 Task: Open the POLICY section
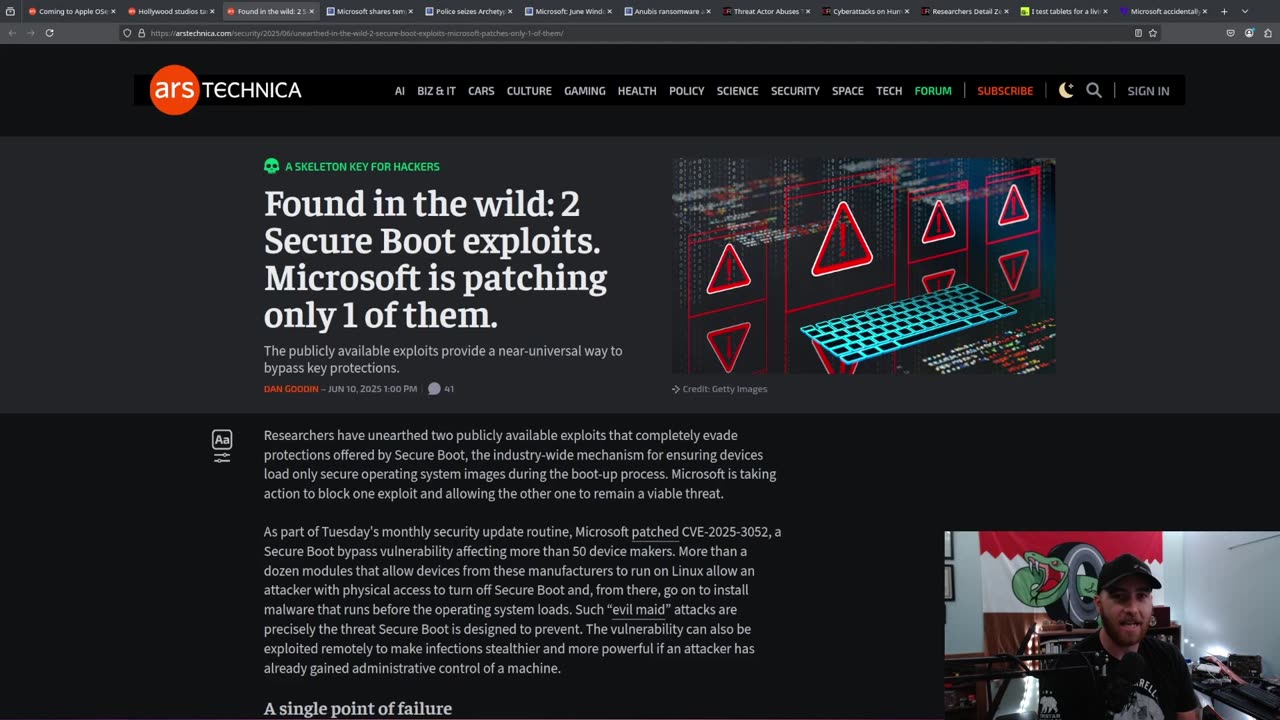(687, 91)
